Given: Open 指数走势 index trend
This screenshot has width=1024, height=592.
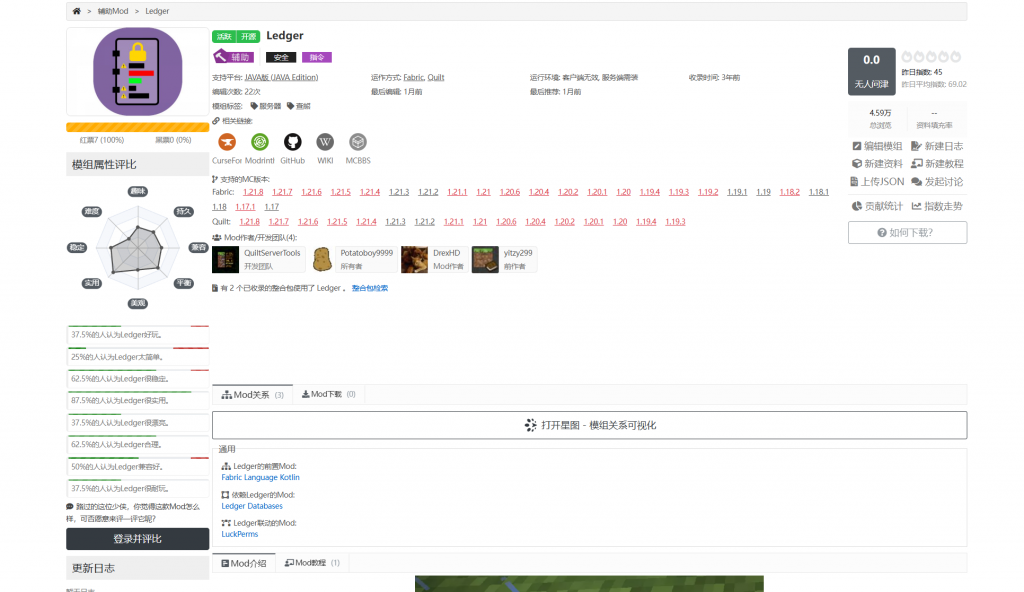Looking at the screenshot, I should tap(937, 206).
